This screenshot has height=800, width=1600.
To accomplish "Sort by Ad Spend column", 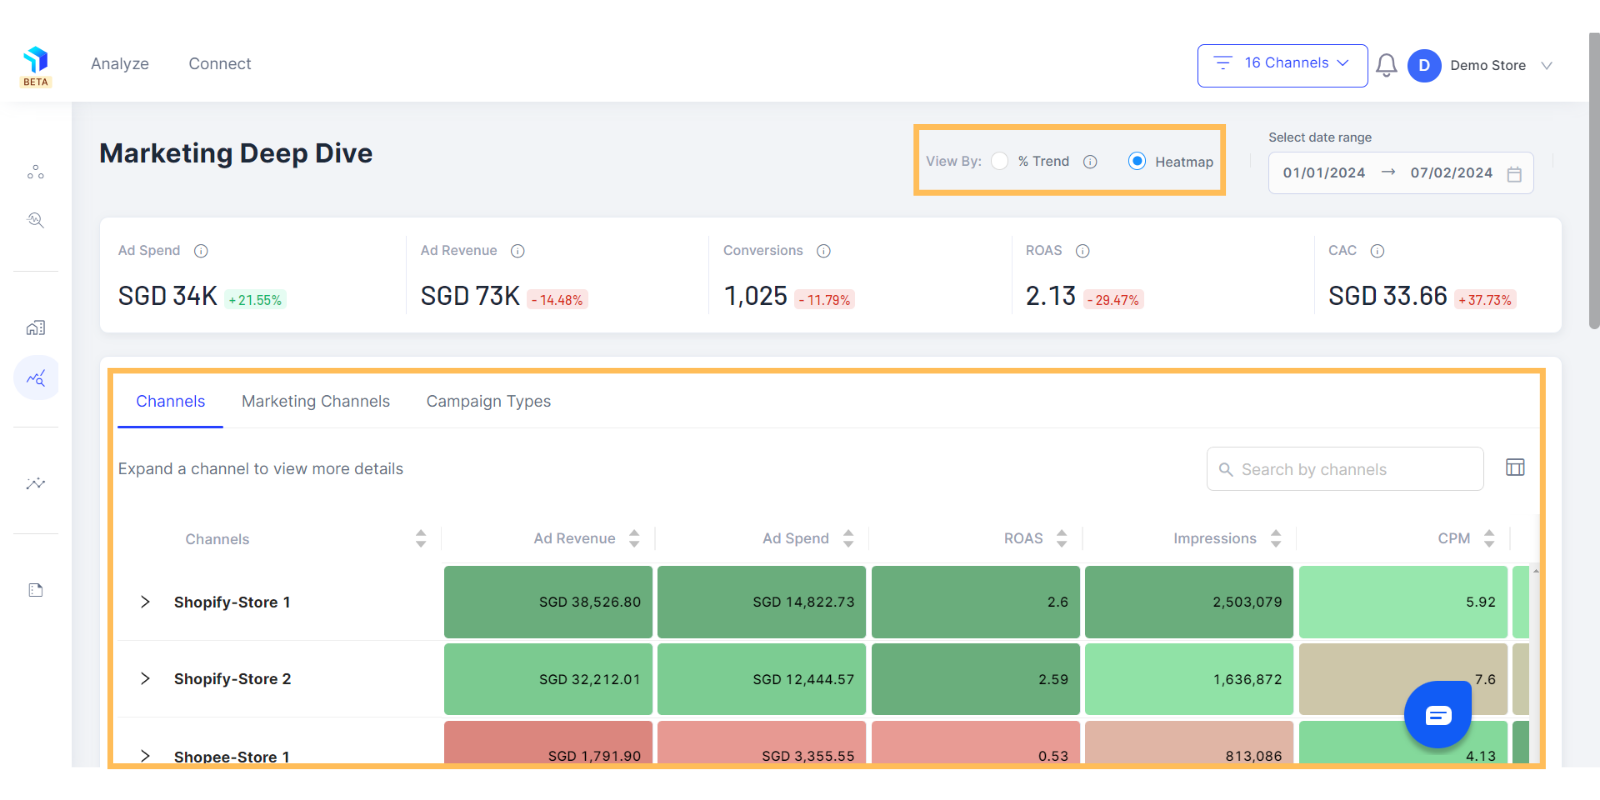I will coord(848,539).
